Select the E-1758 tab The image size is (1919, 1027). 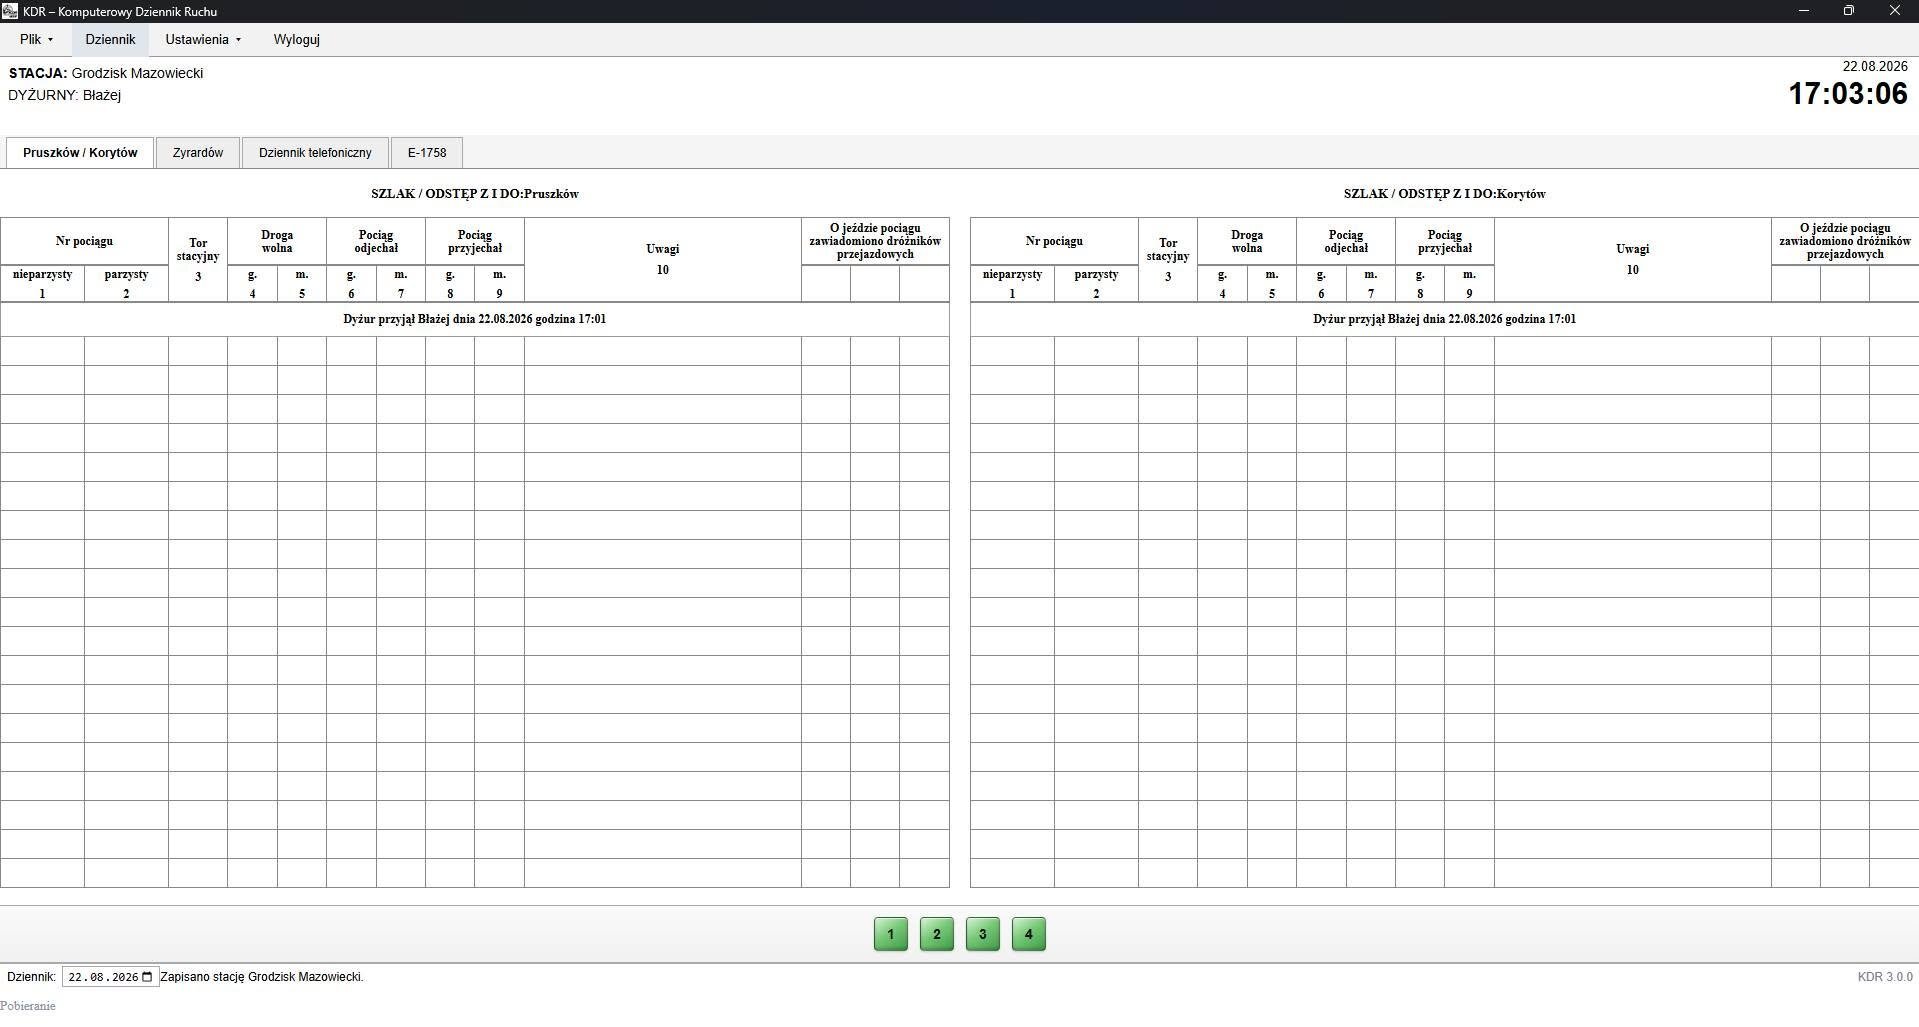click(x=427, y=153)
